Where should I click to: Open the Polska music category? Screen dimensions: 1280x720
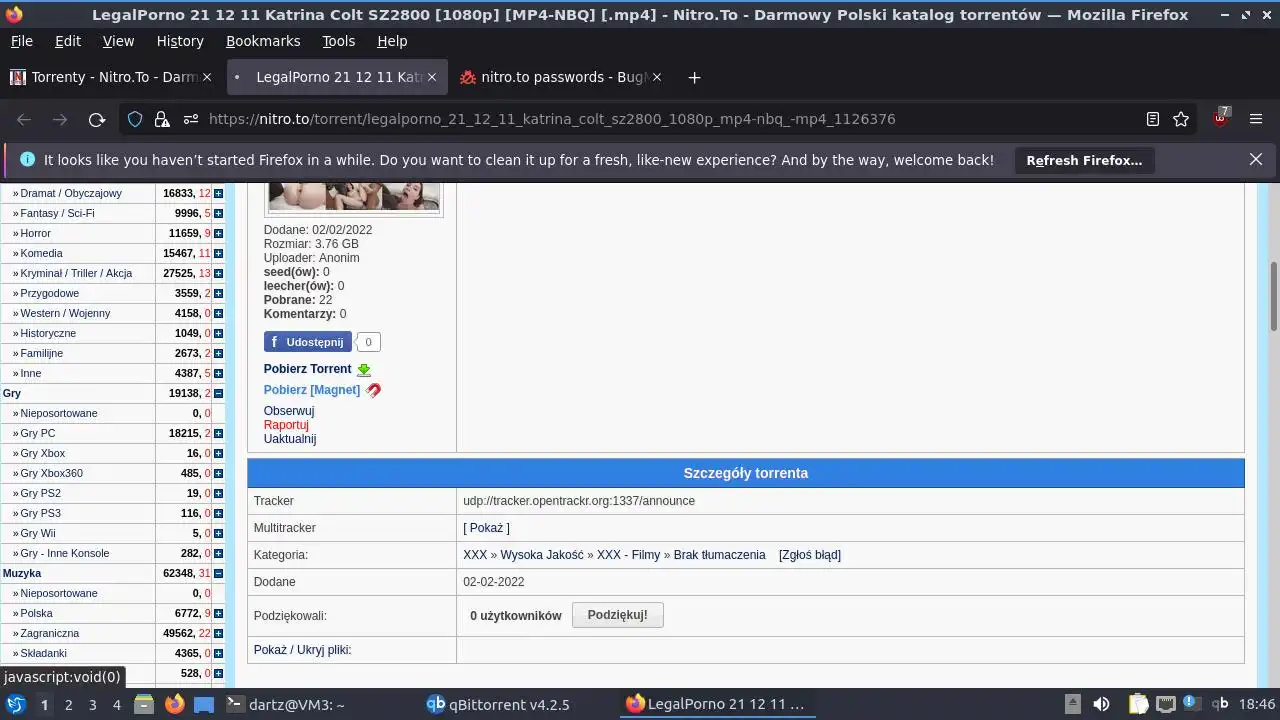(x=36, y=613)
